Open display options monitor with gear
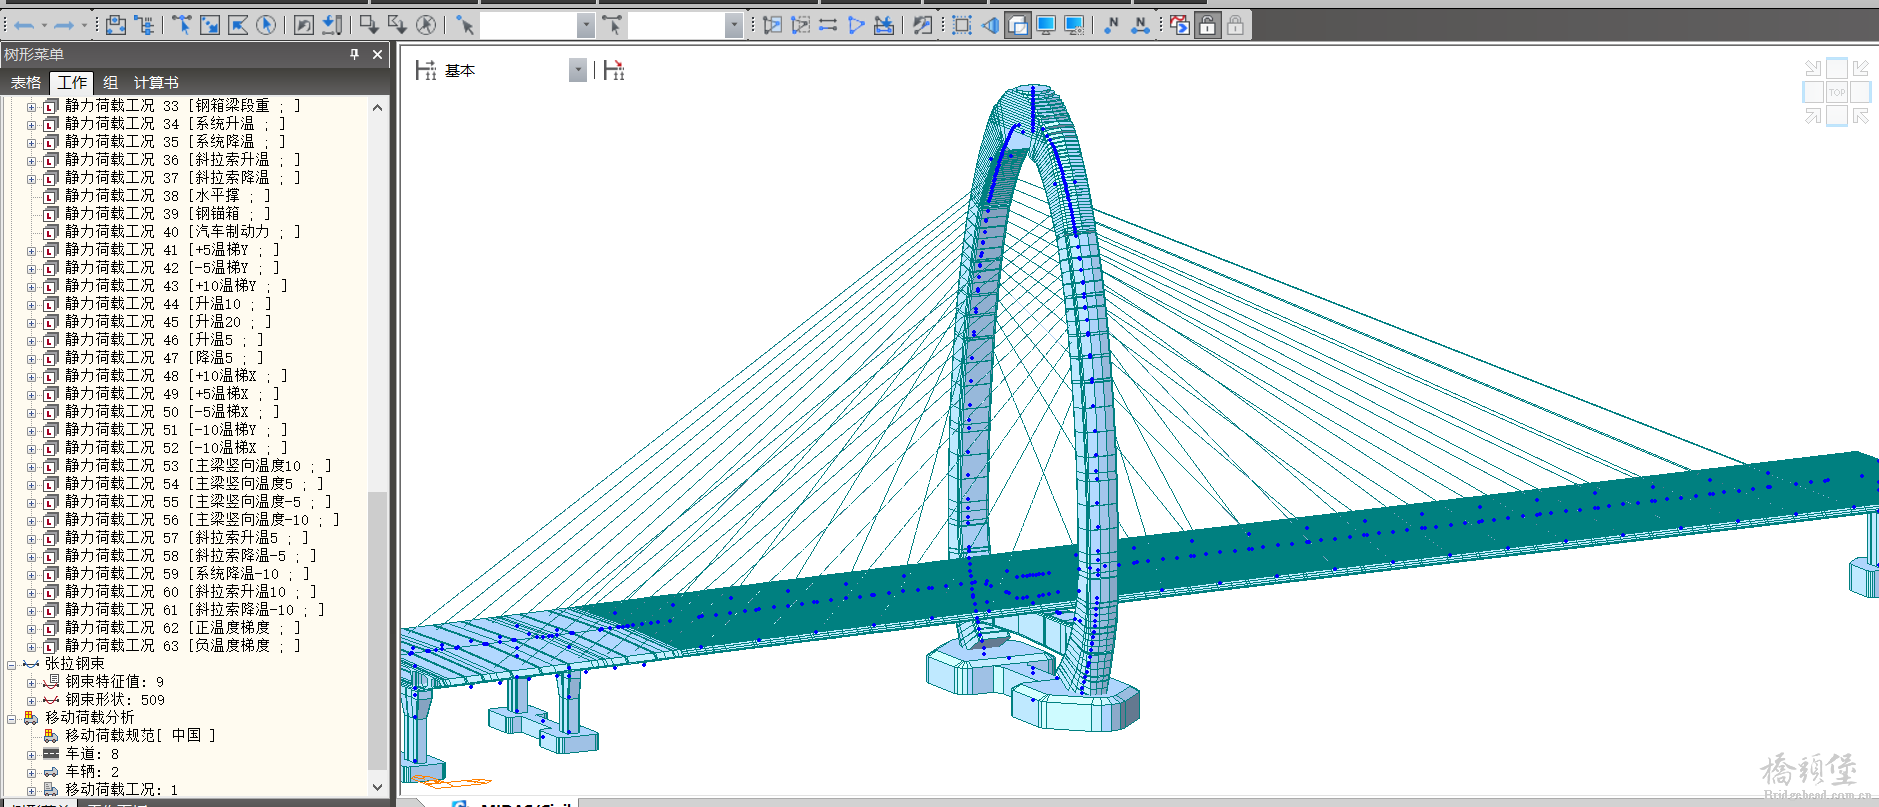Screen dimensions: 1879x807 click(x=1074, y=25)
